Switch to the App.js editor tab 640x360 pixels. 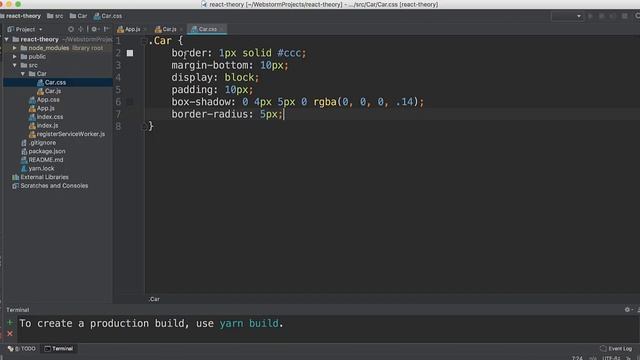click(129, 29)
